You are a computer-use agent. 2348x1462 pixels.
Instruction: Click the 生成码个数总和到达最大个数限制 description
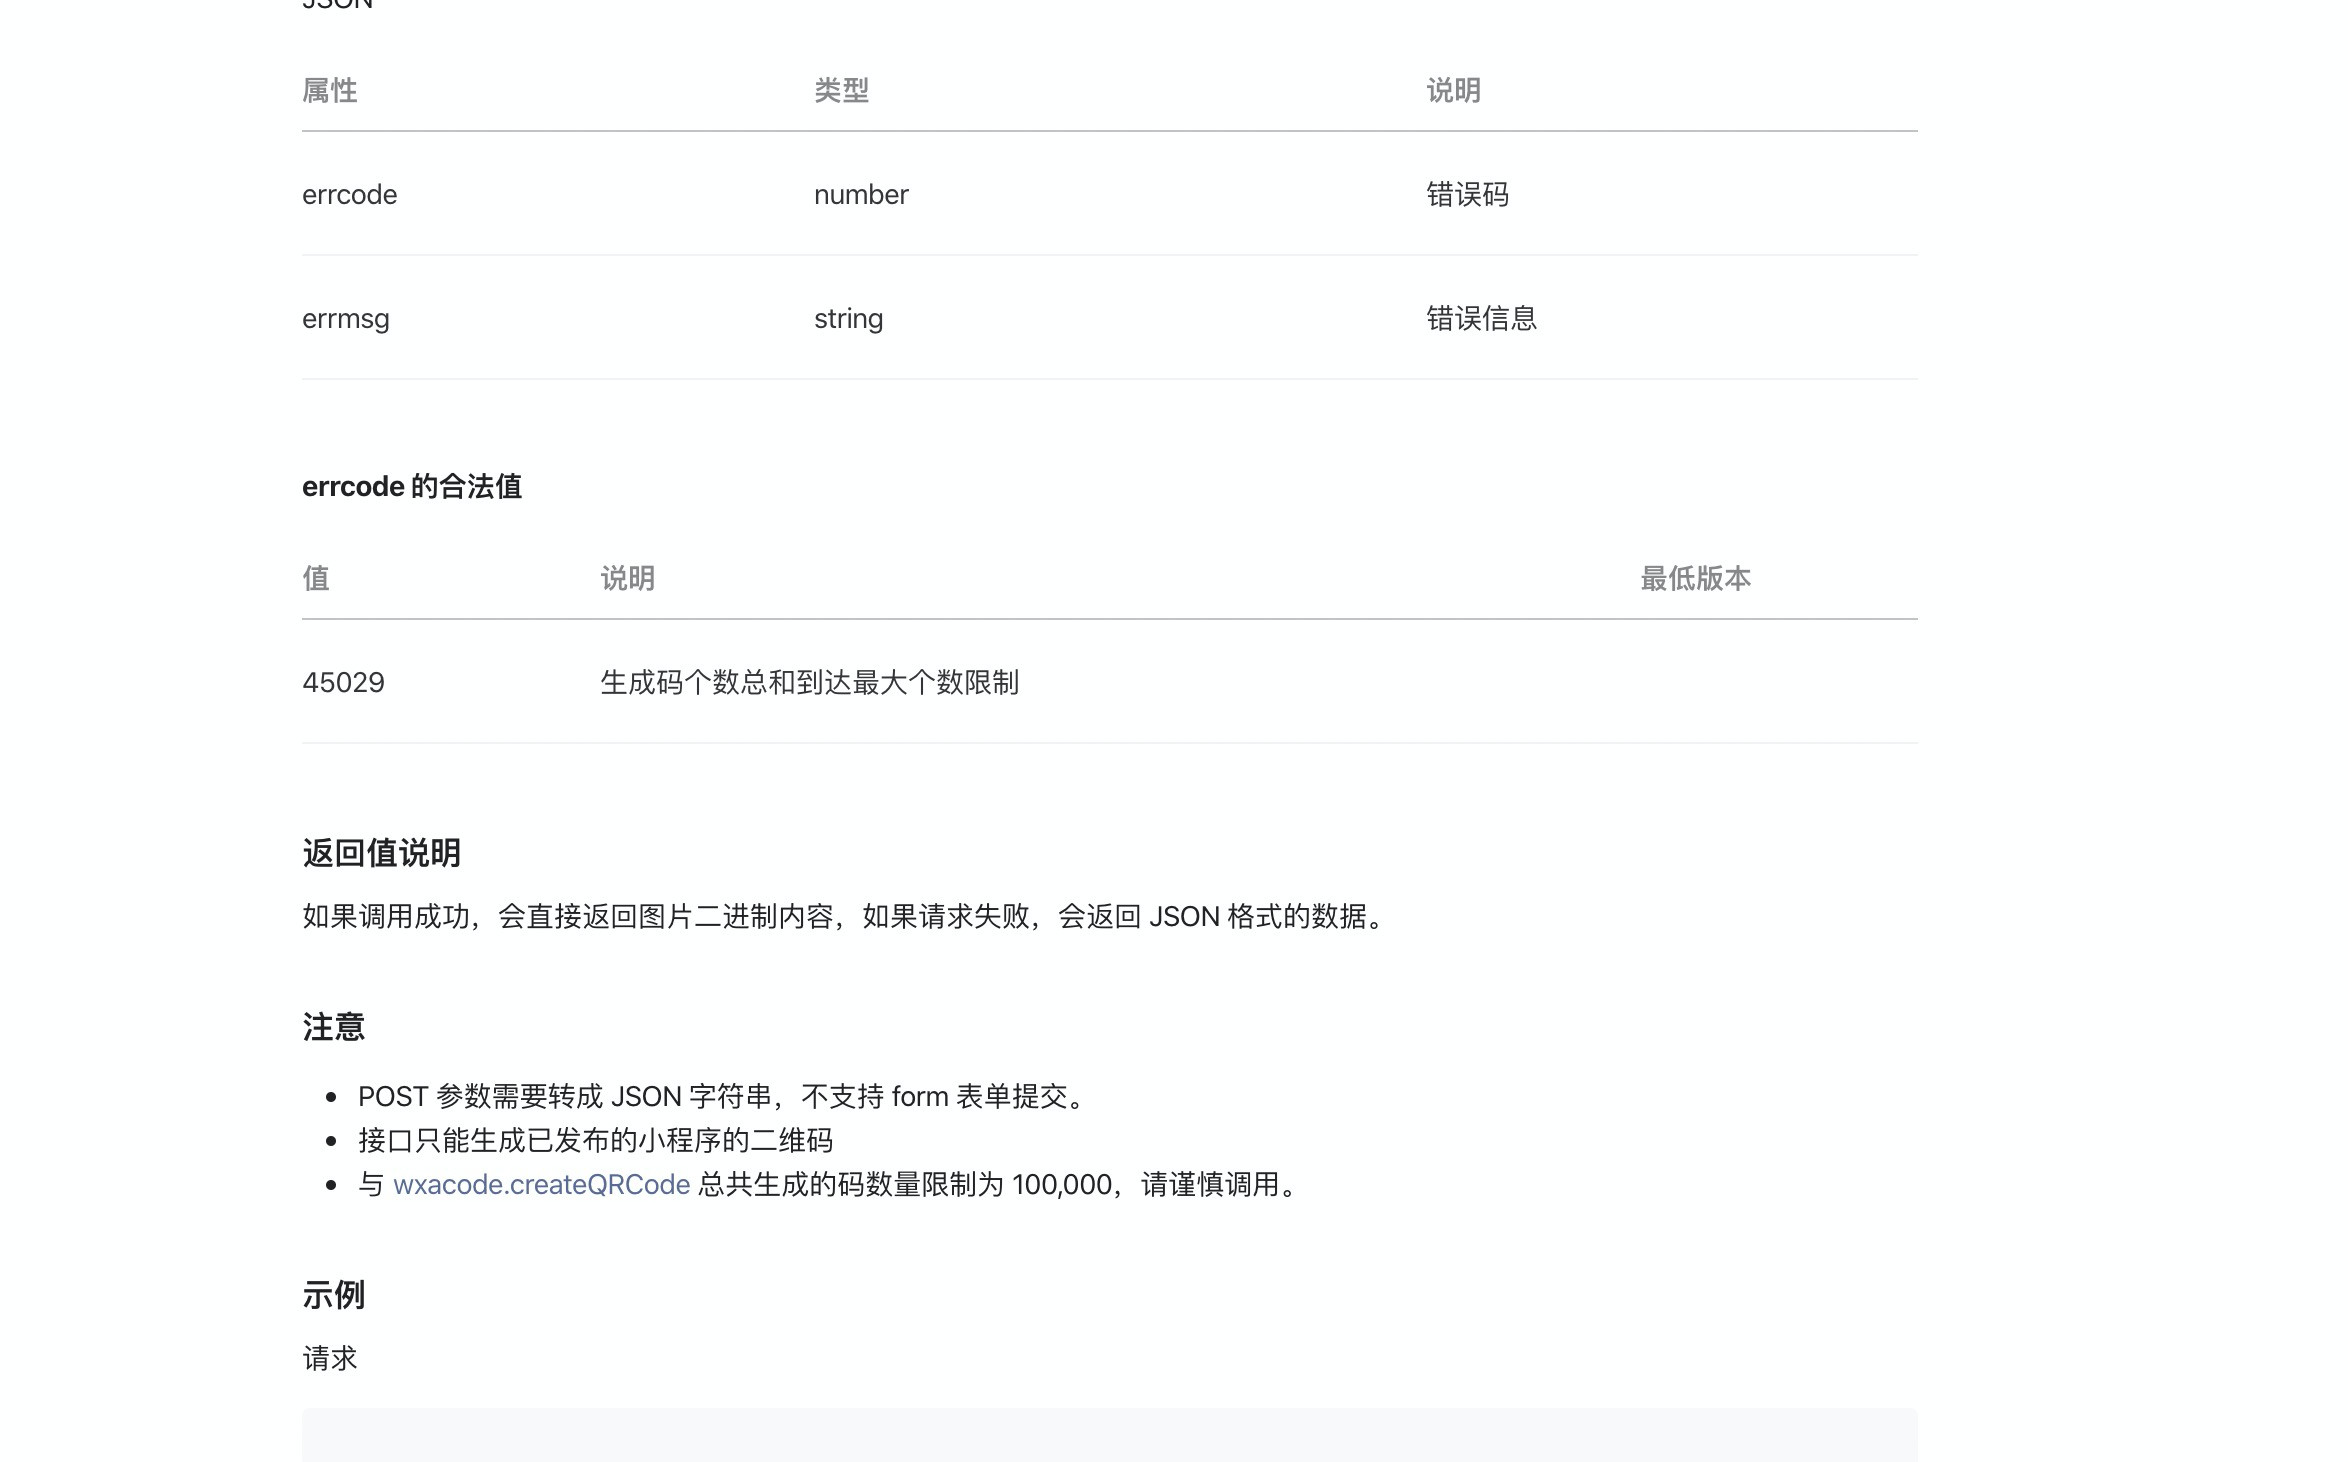809,682
